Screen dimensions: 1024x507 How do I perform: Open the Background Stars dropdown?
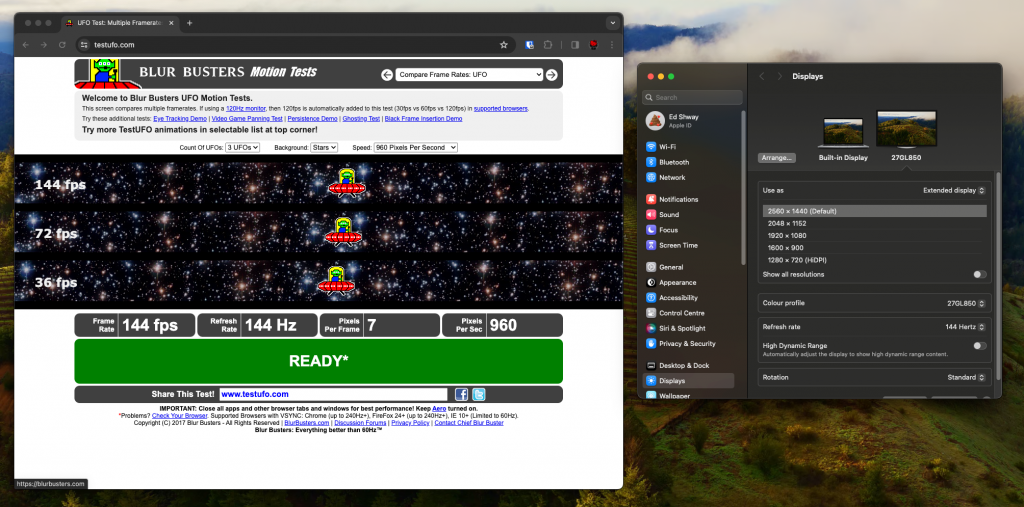click(x=324, y=148)
